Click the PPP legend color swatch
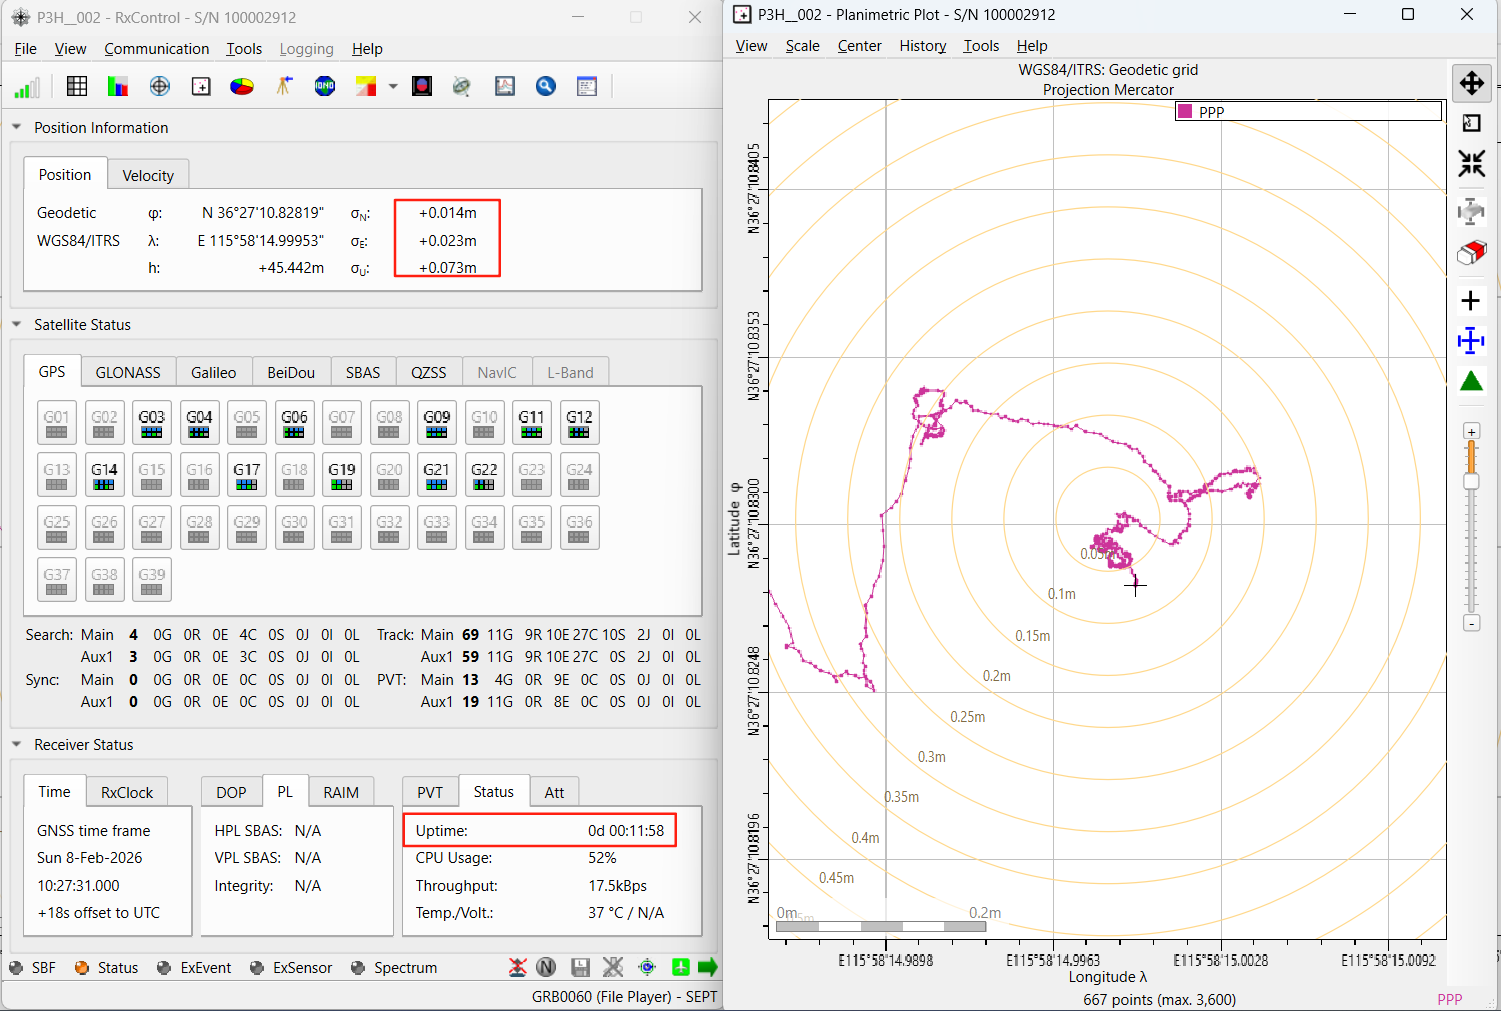Image resolution: width=1501 pixels, height=1011 pixels. pyautogui.click(x=1186, y=112)
